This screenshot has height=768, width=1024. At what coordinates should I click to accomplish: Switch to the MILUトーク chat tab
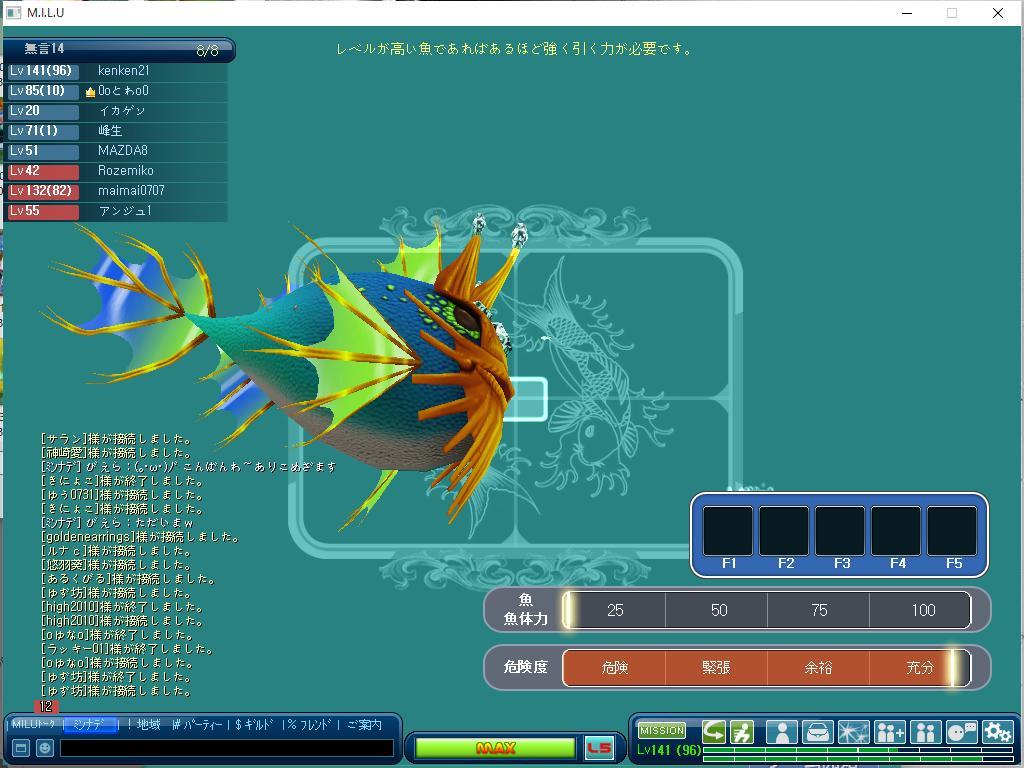[34, 725]
